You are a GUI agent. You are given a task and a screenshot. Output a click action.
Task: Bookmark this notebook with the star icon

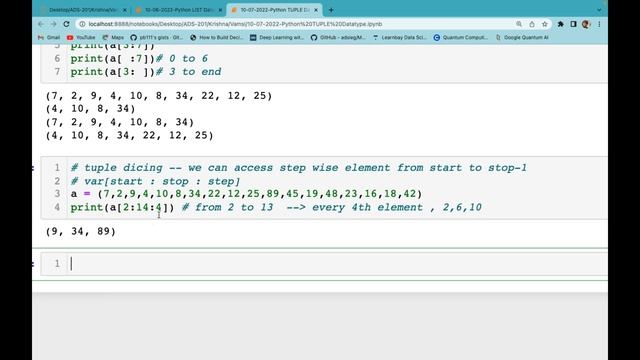click(x=544, y=24)
